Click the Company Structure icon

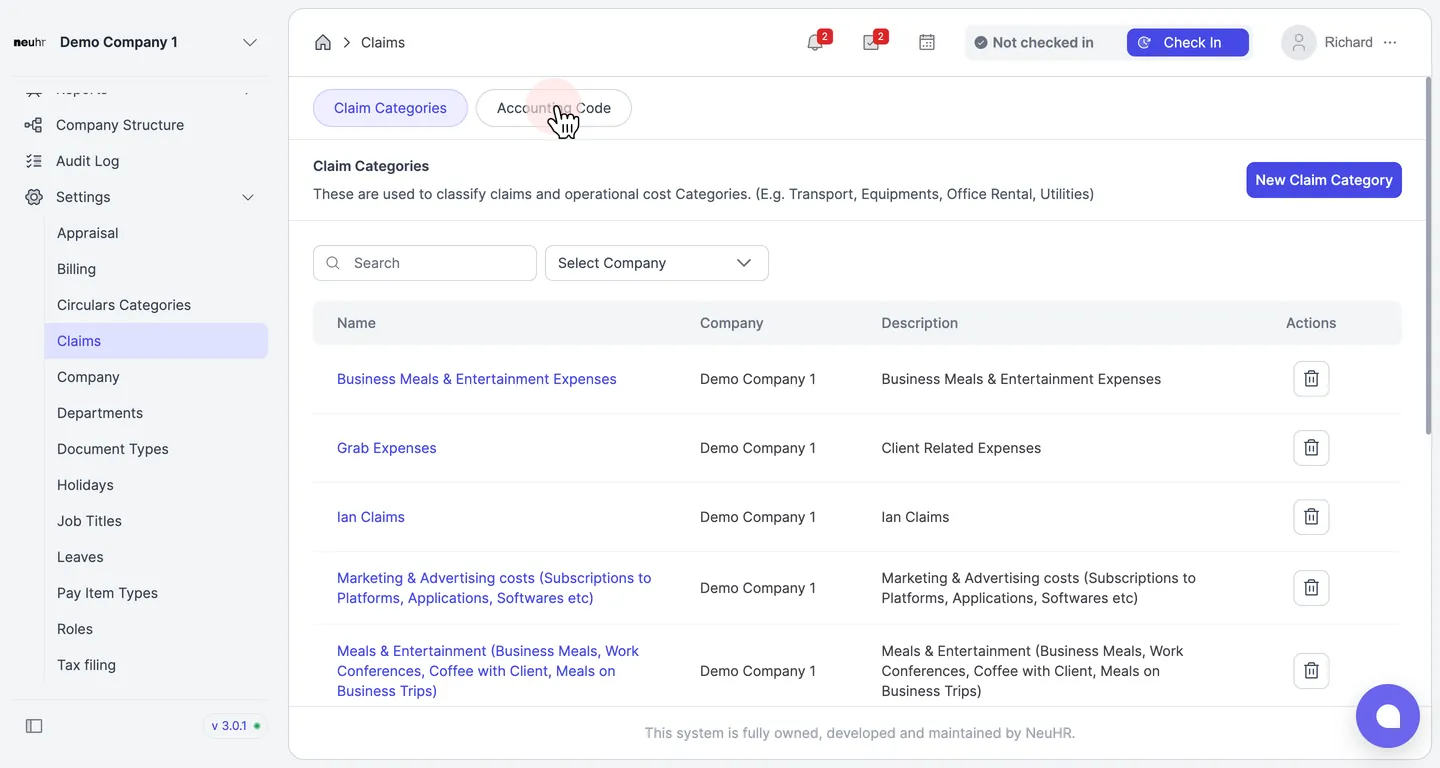click(34, 125)
